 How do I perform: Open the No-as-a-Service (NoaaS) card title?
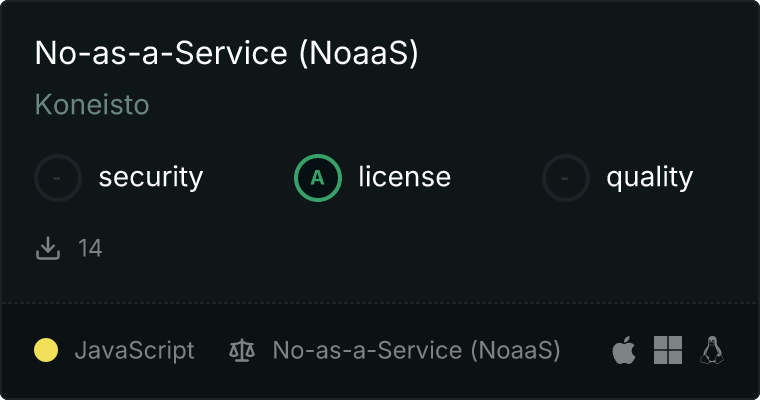(226, 54)
